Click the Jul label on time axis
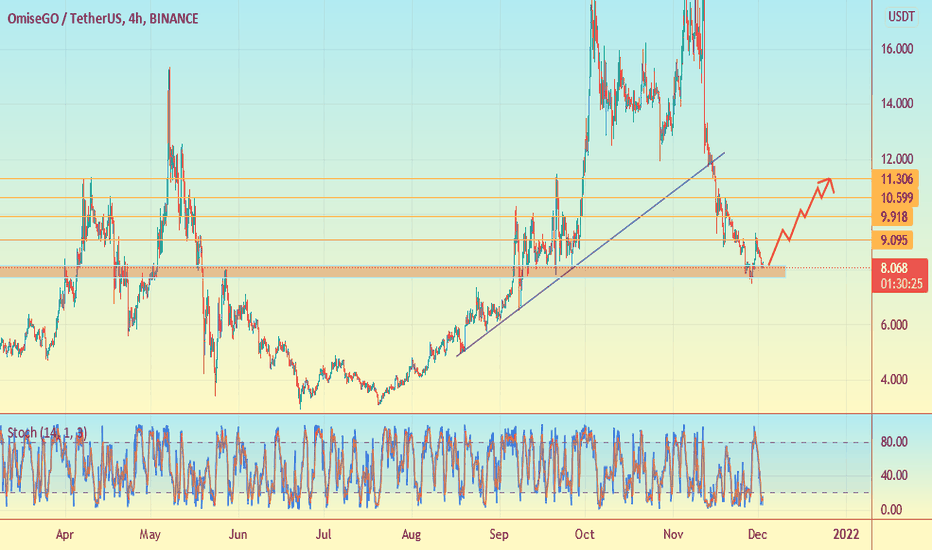 [x=323, y=535]
